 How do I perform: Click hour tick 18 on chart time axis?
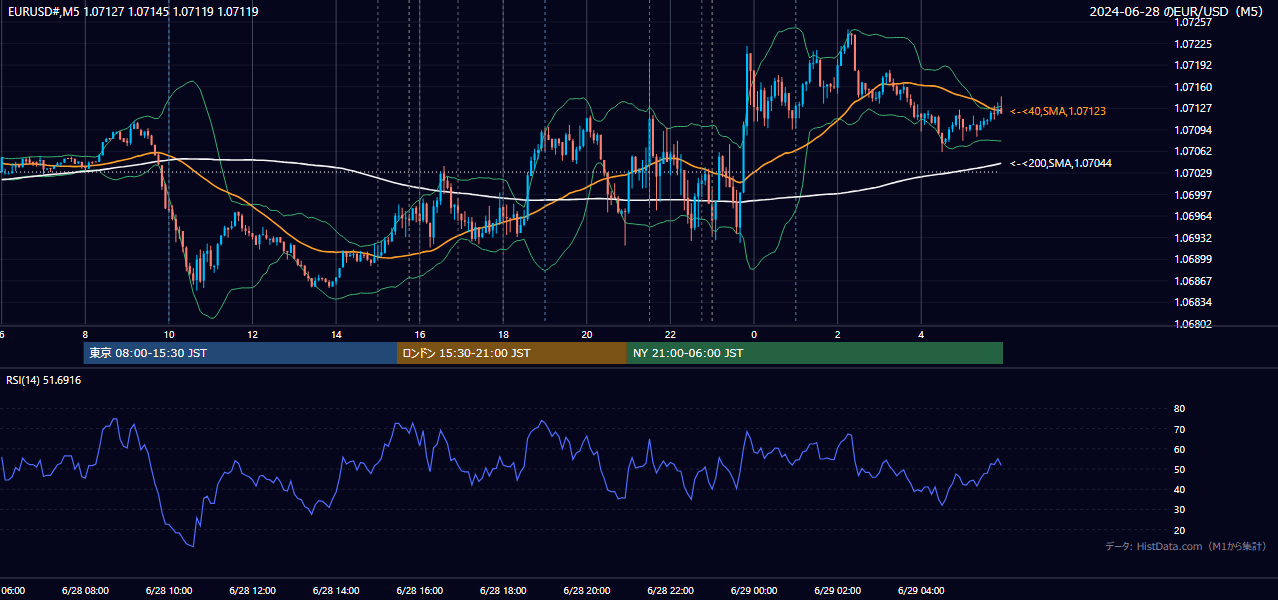[x=503, y=334]
